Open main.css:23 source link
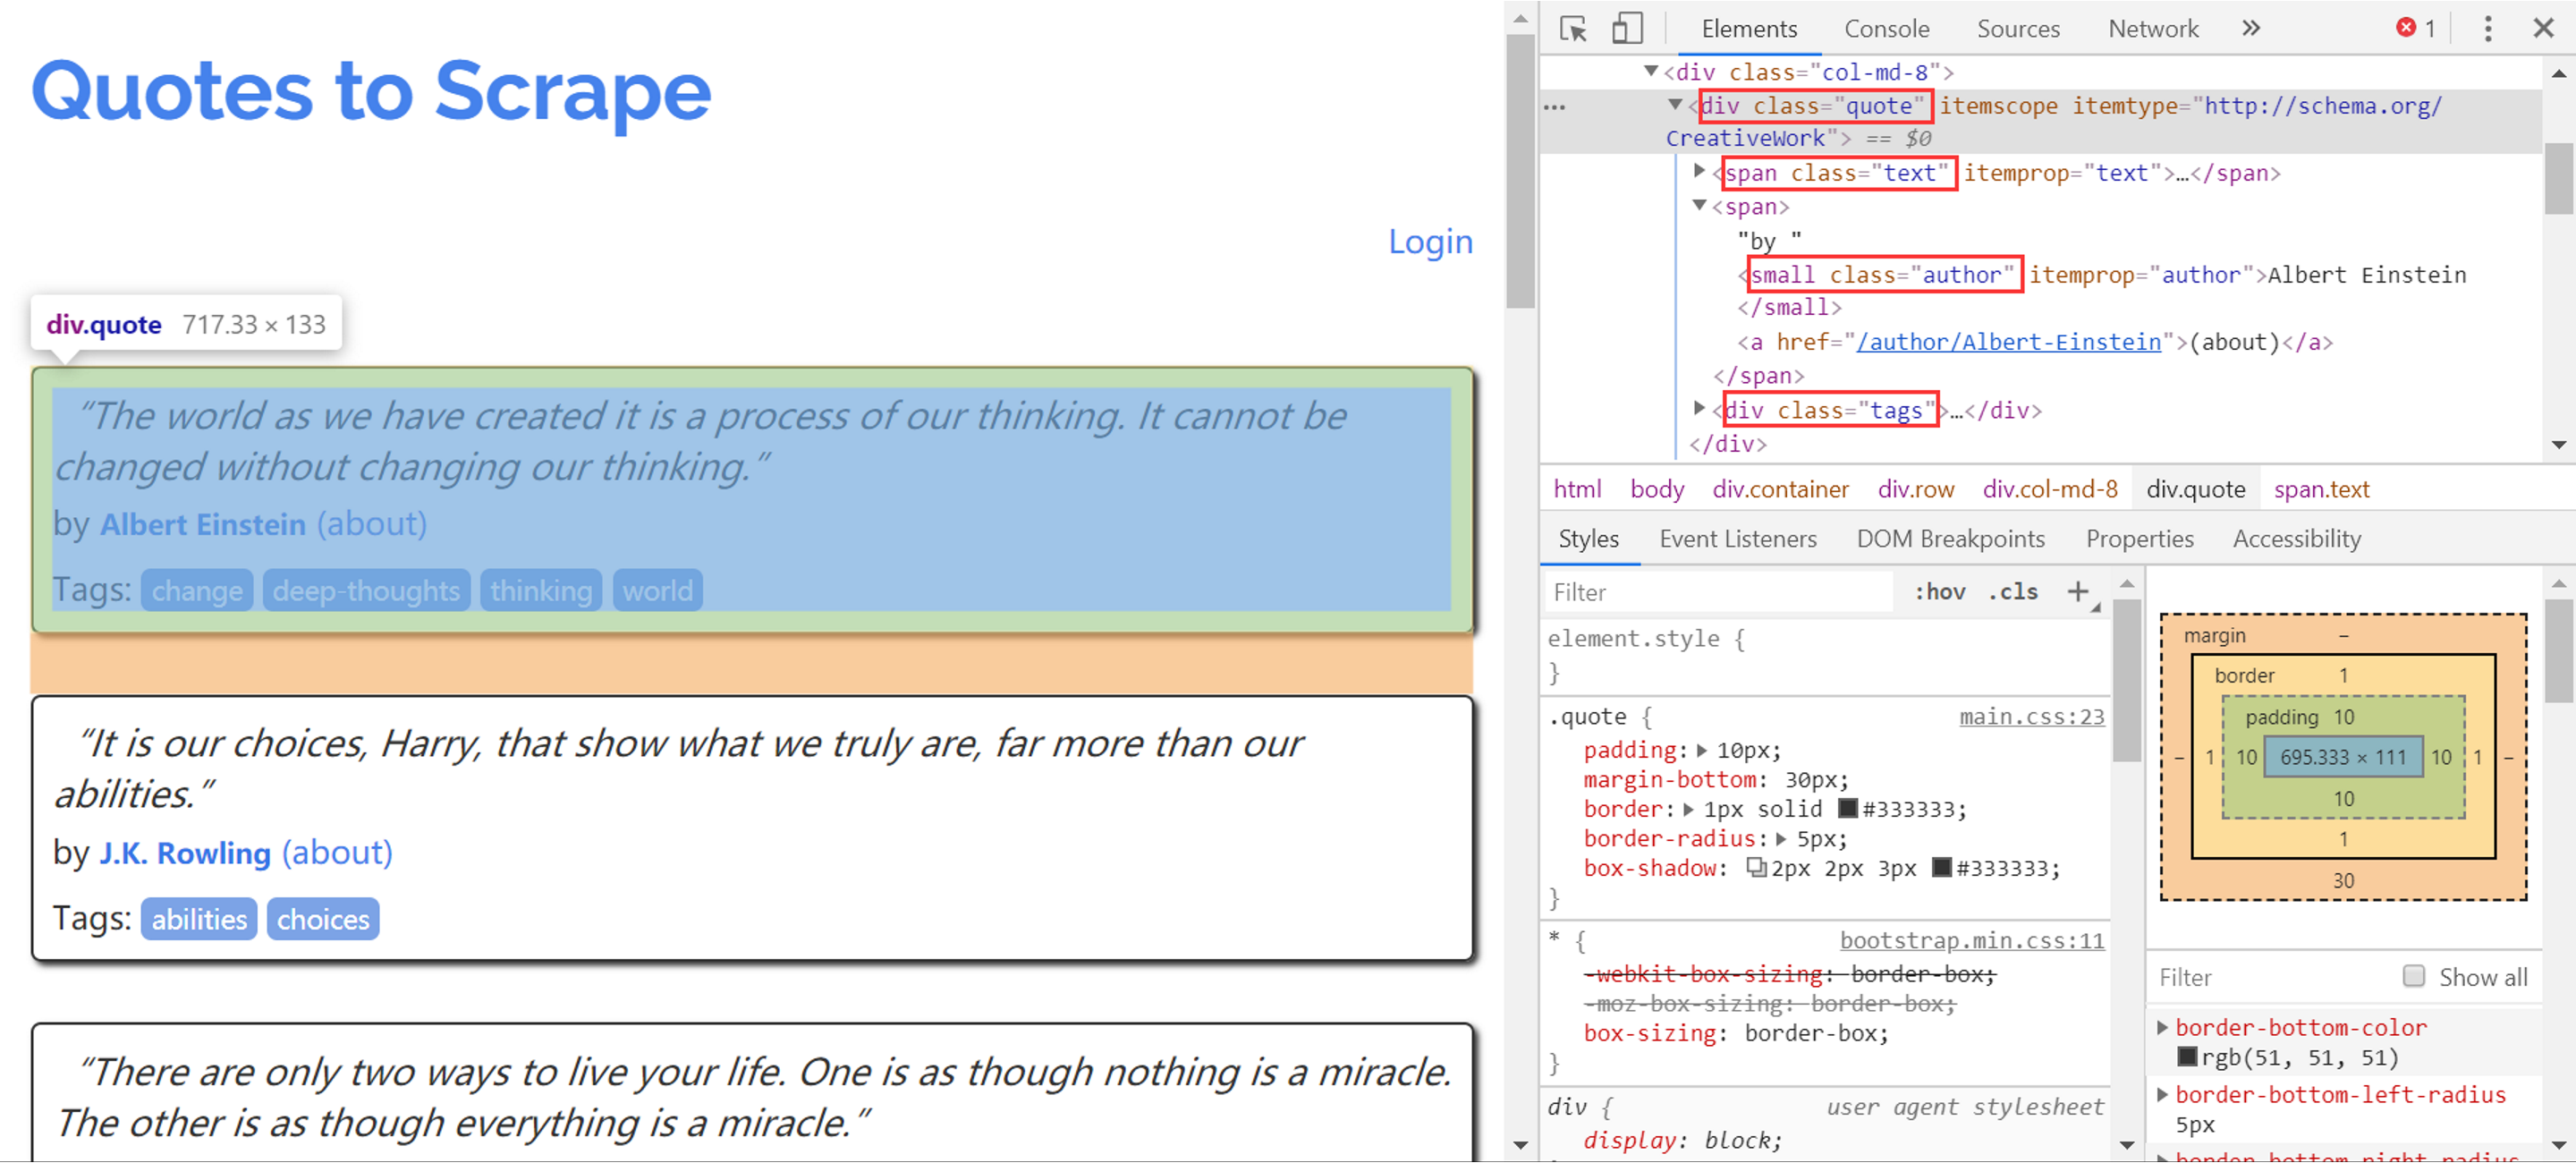Screen dimensions: 2576x1163 (2031, 716)
